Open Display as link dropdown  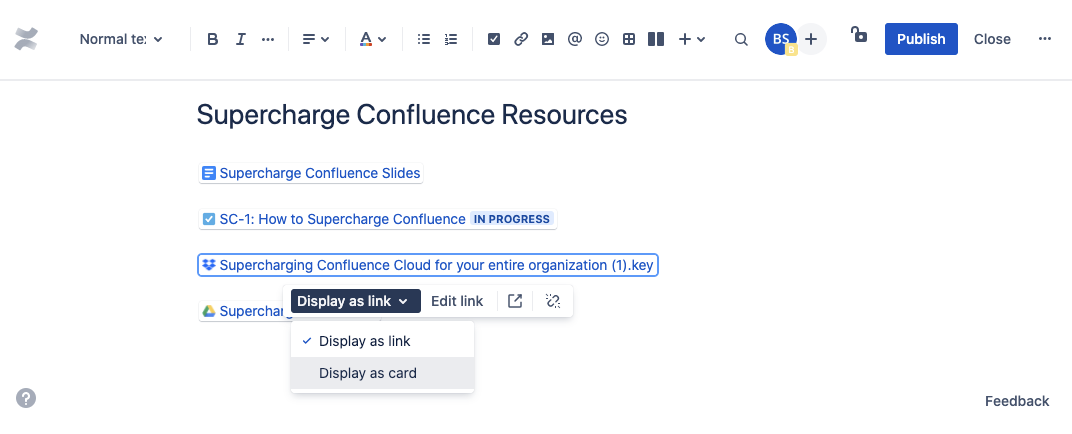pos(356,301)
